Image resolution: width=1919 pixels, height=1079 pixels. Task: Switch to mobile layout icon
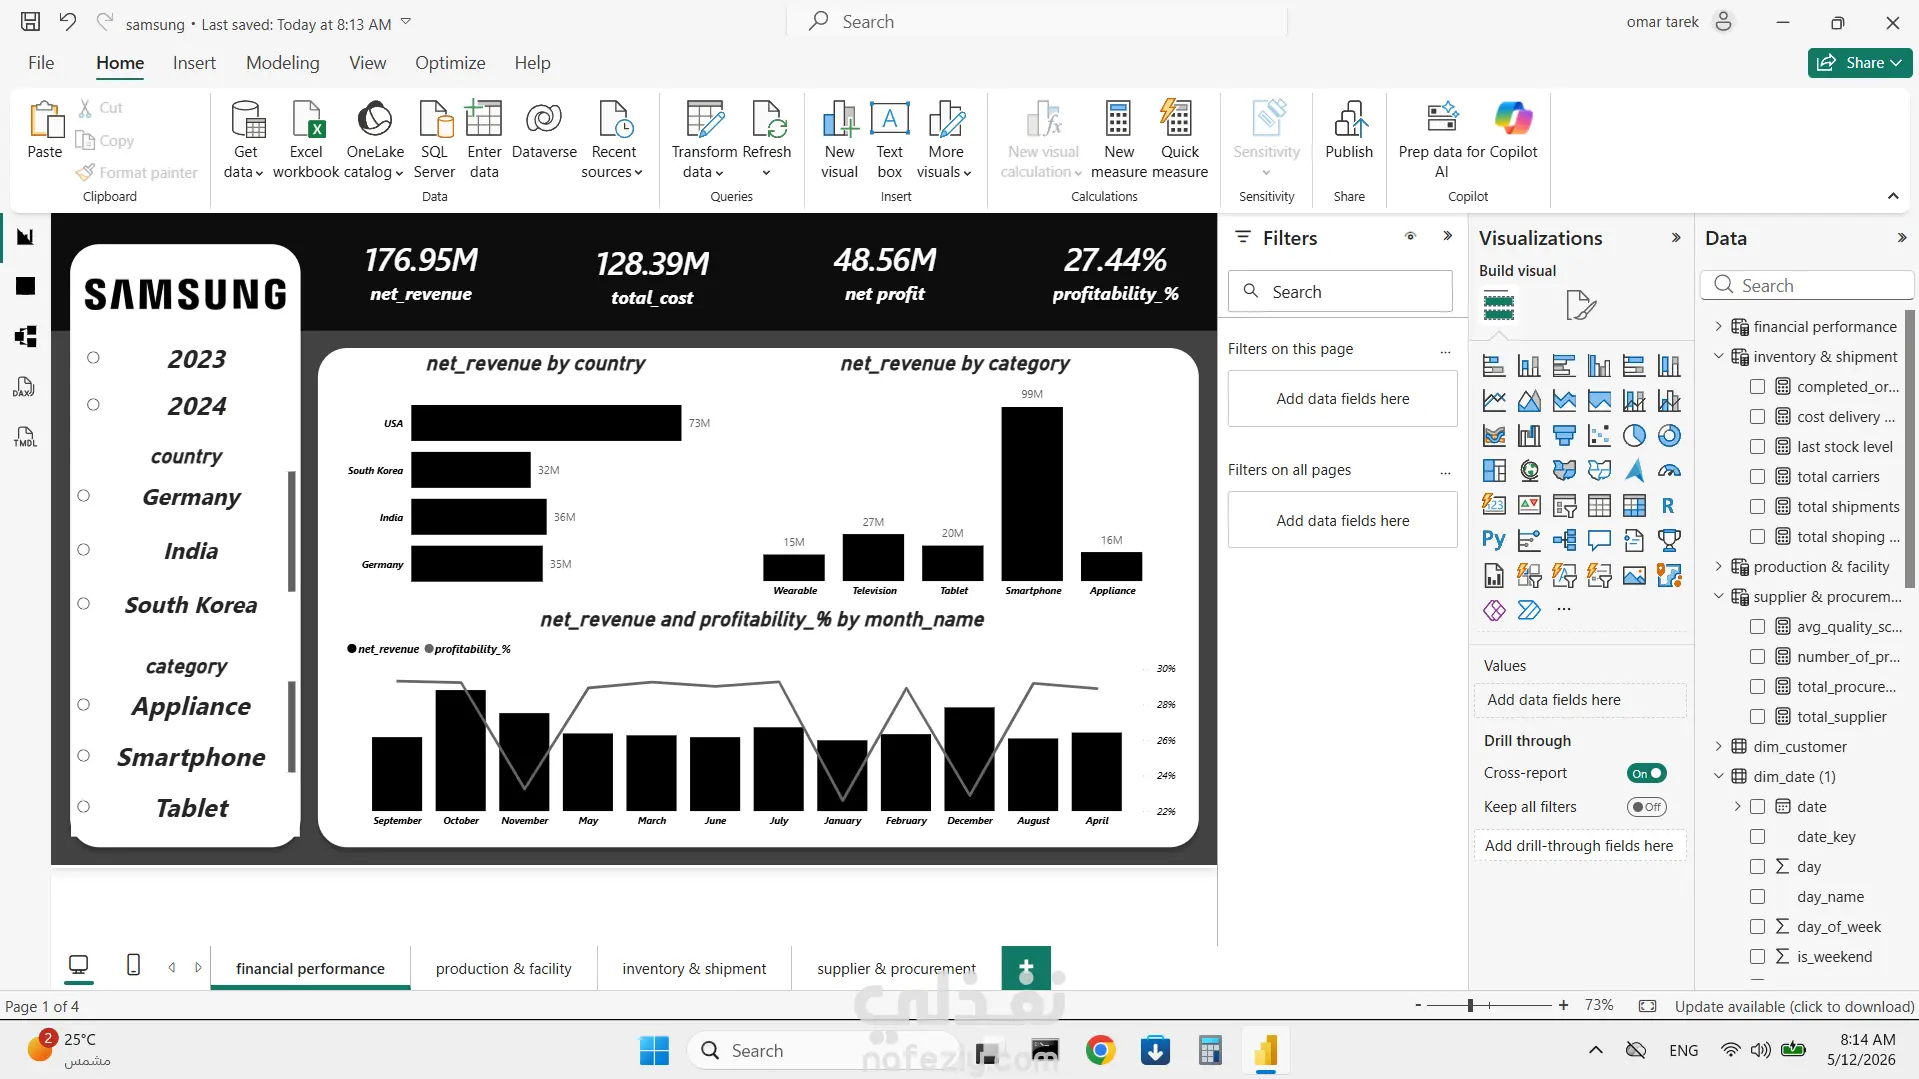[x=133, y=965]
